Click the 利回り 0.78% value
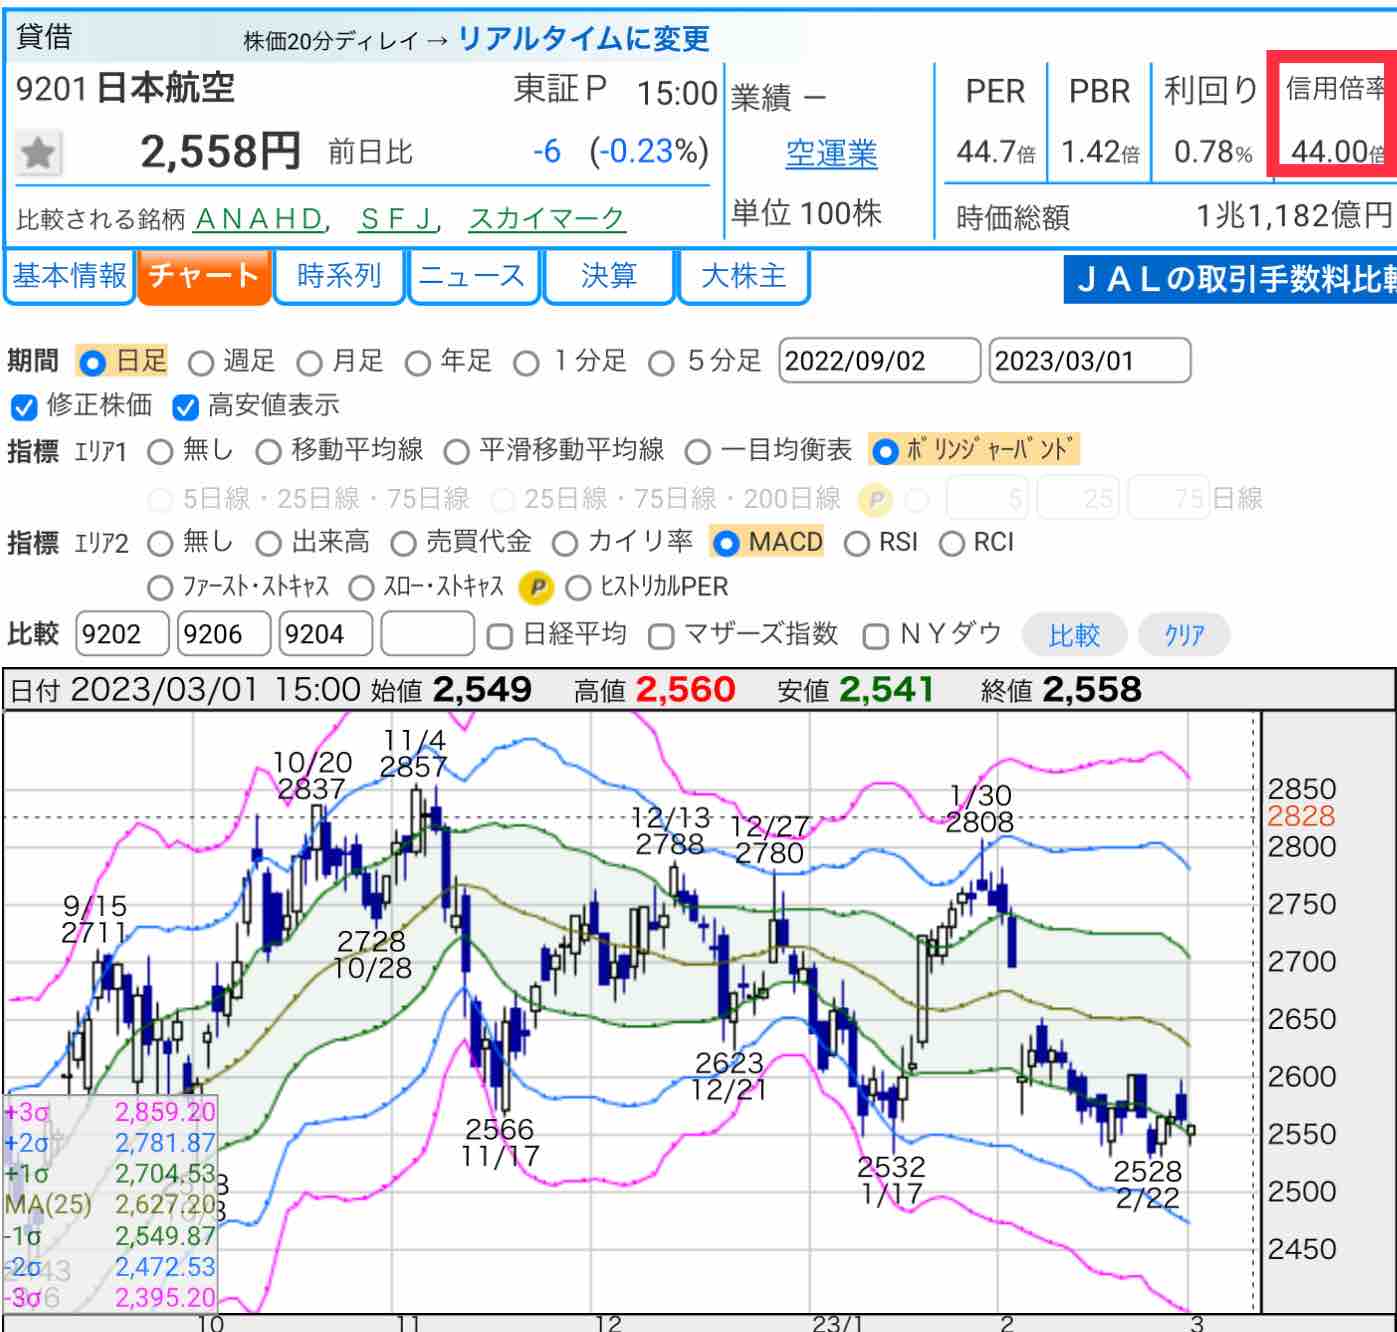This screenshot has width=1397, height=1332. pos(1213,152)
